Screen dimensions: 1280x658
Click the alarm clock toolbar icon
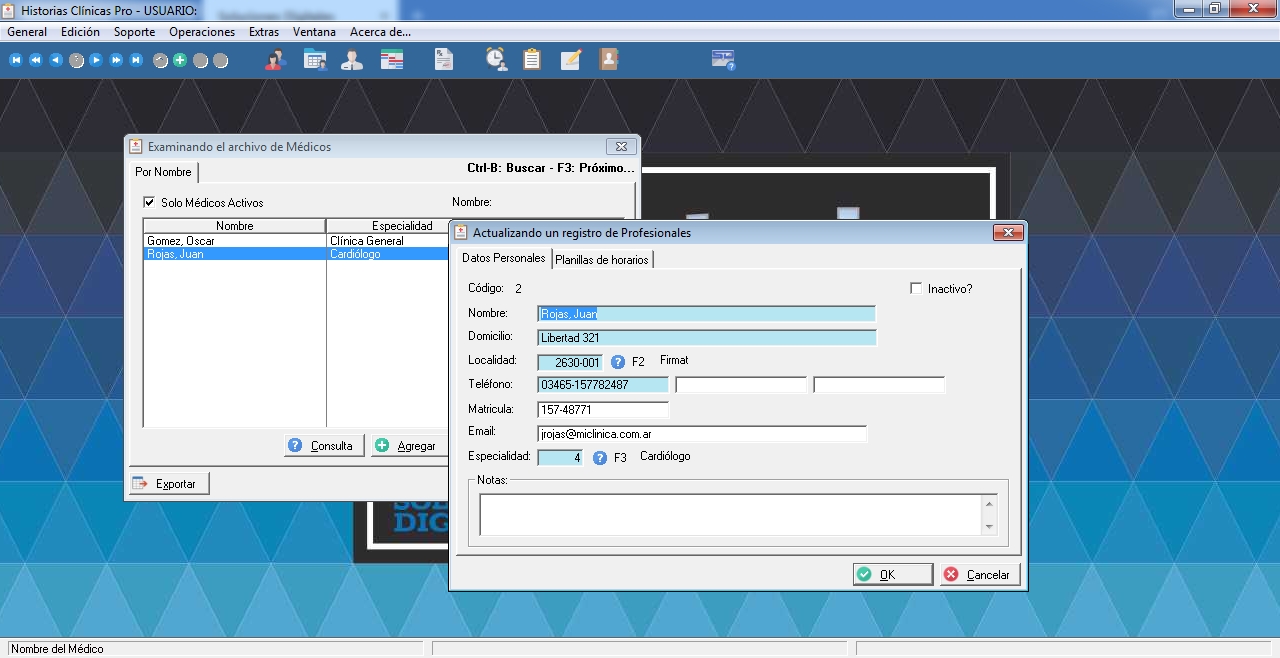[x=496, y=60]
